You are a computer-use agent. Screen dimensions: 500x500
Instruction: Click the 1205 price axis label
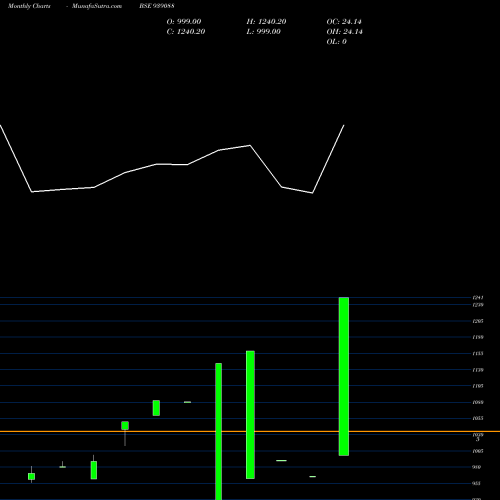click(478, 321)
